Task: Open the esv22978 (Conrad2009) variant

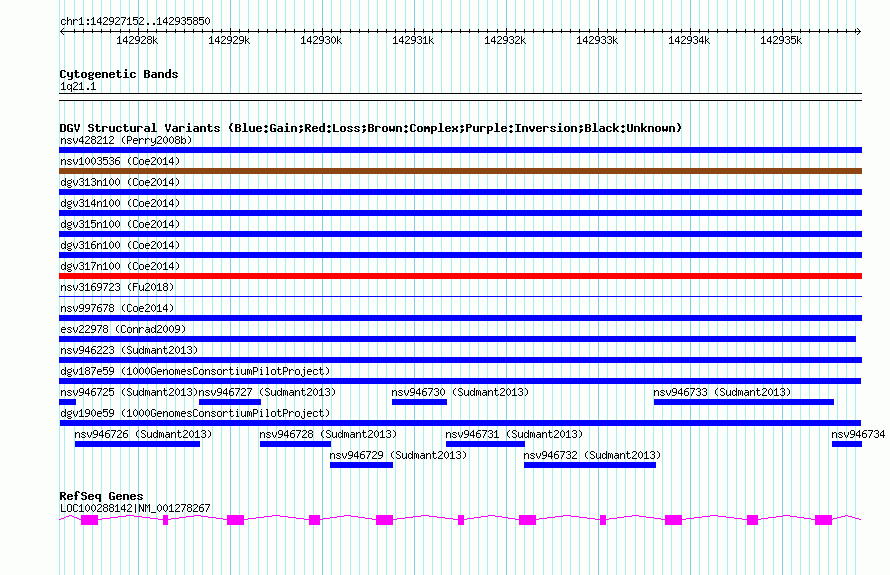Action: pos(123,329)
